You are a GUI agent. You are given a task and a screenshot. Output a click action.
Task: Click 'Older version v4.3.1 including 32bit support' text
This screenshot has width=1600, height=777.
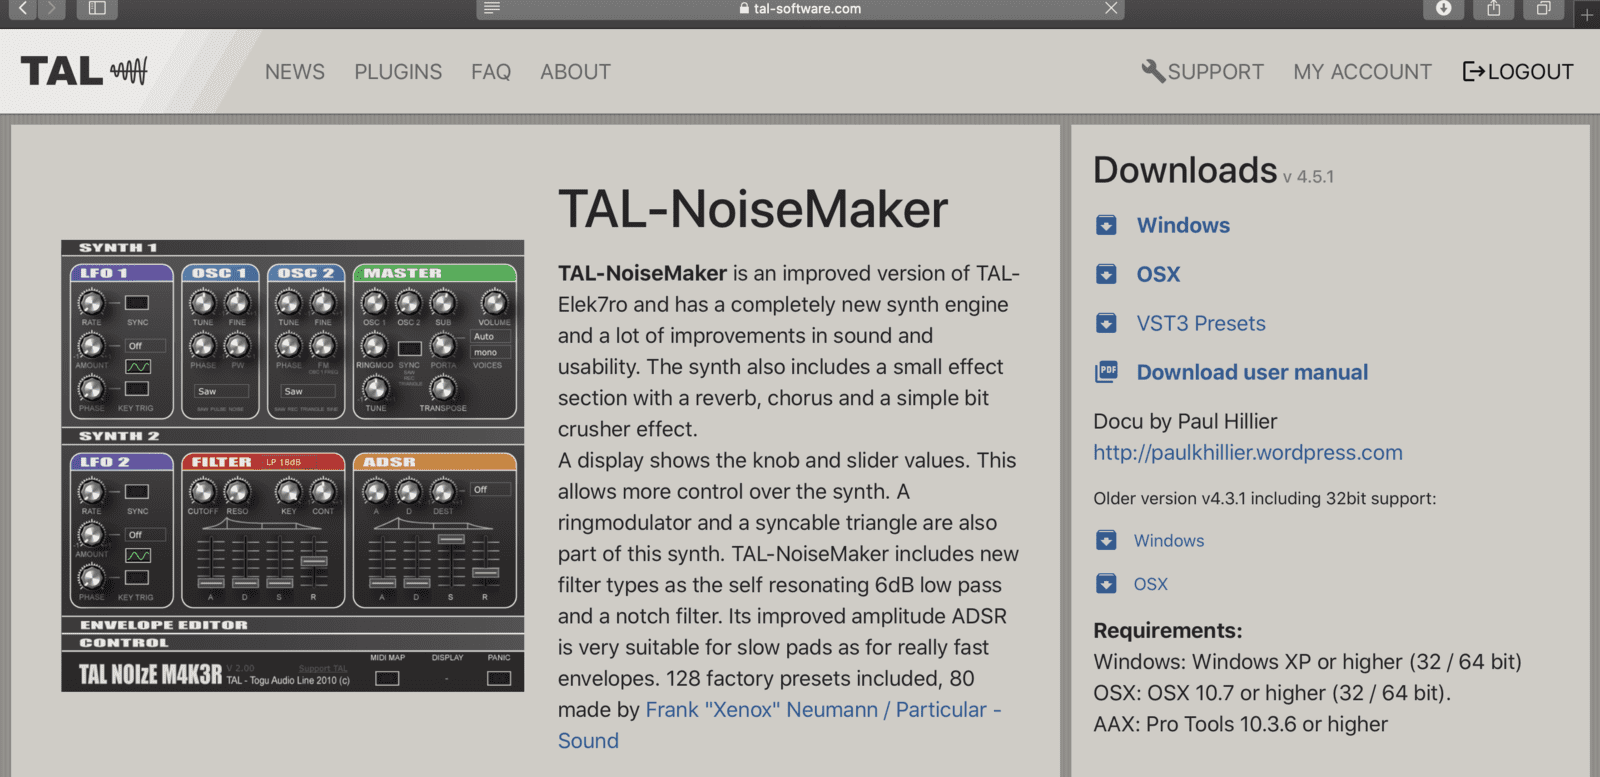click(x=1265, y=498)
